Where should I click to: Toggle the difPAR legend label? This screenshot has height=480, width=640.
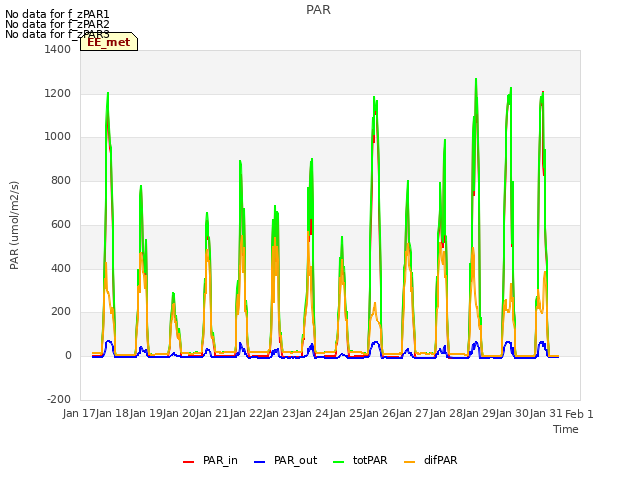click(440, 460)
